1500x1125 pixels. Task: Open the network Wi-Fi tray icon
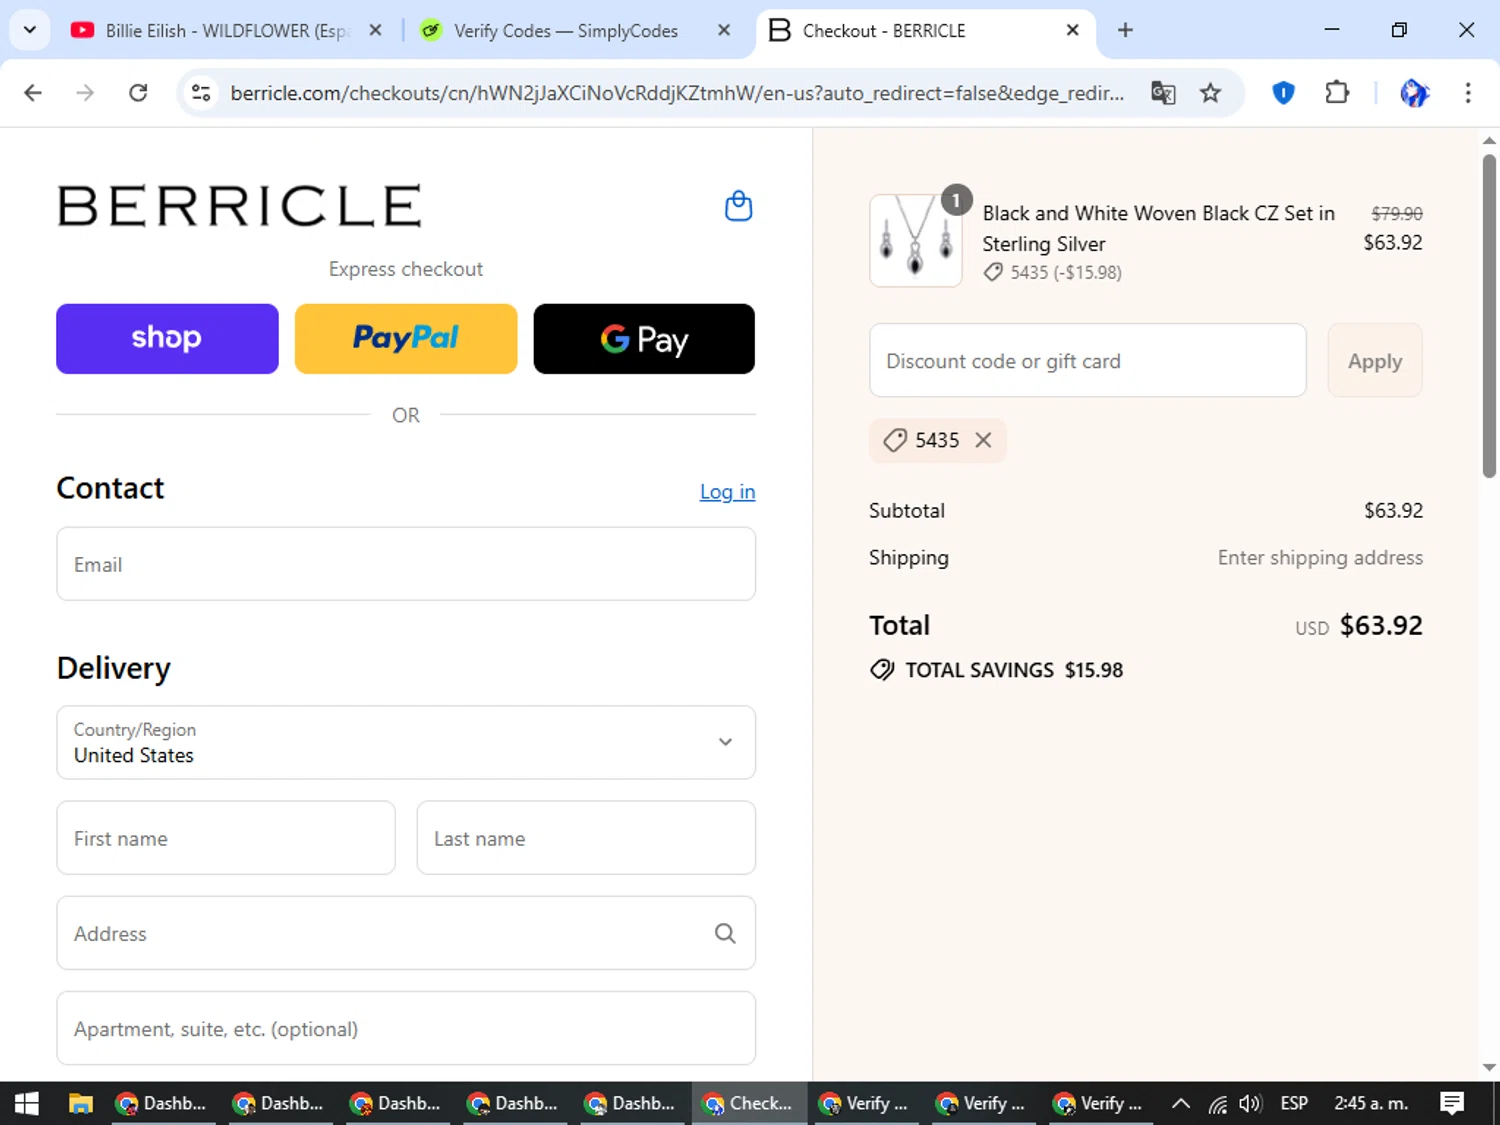pyautogui.click(x=1217, y=1104)
